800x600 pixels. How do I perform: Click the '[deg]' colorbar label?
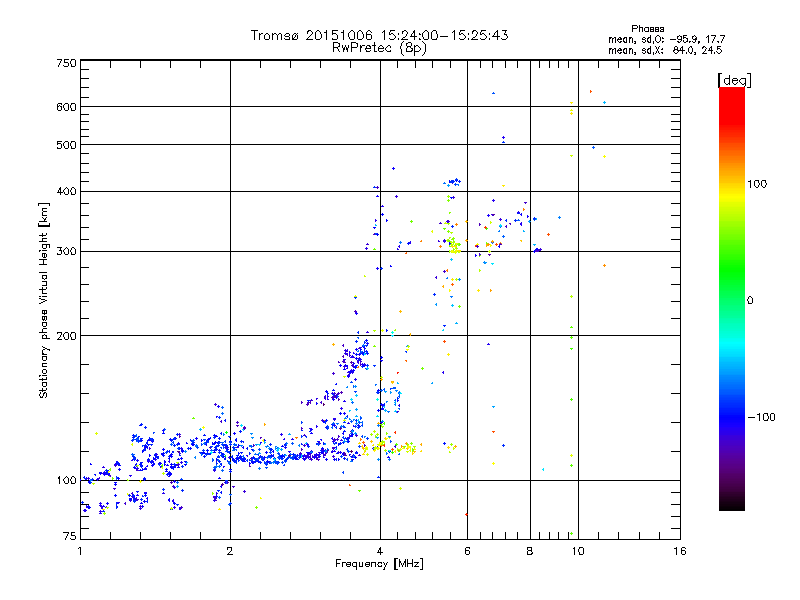tap(734, 80)
